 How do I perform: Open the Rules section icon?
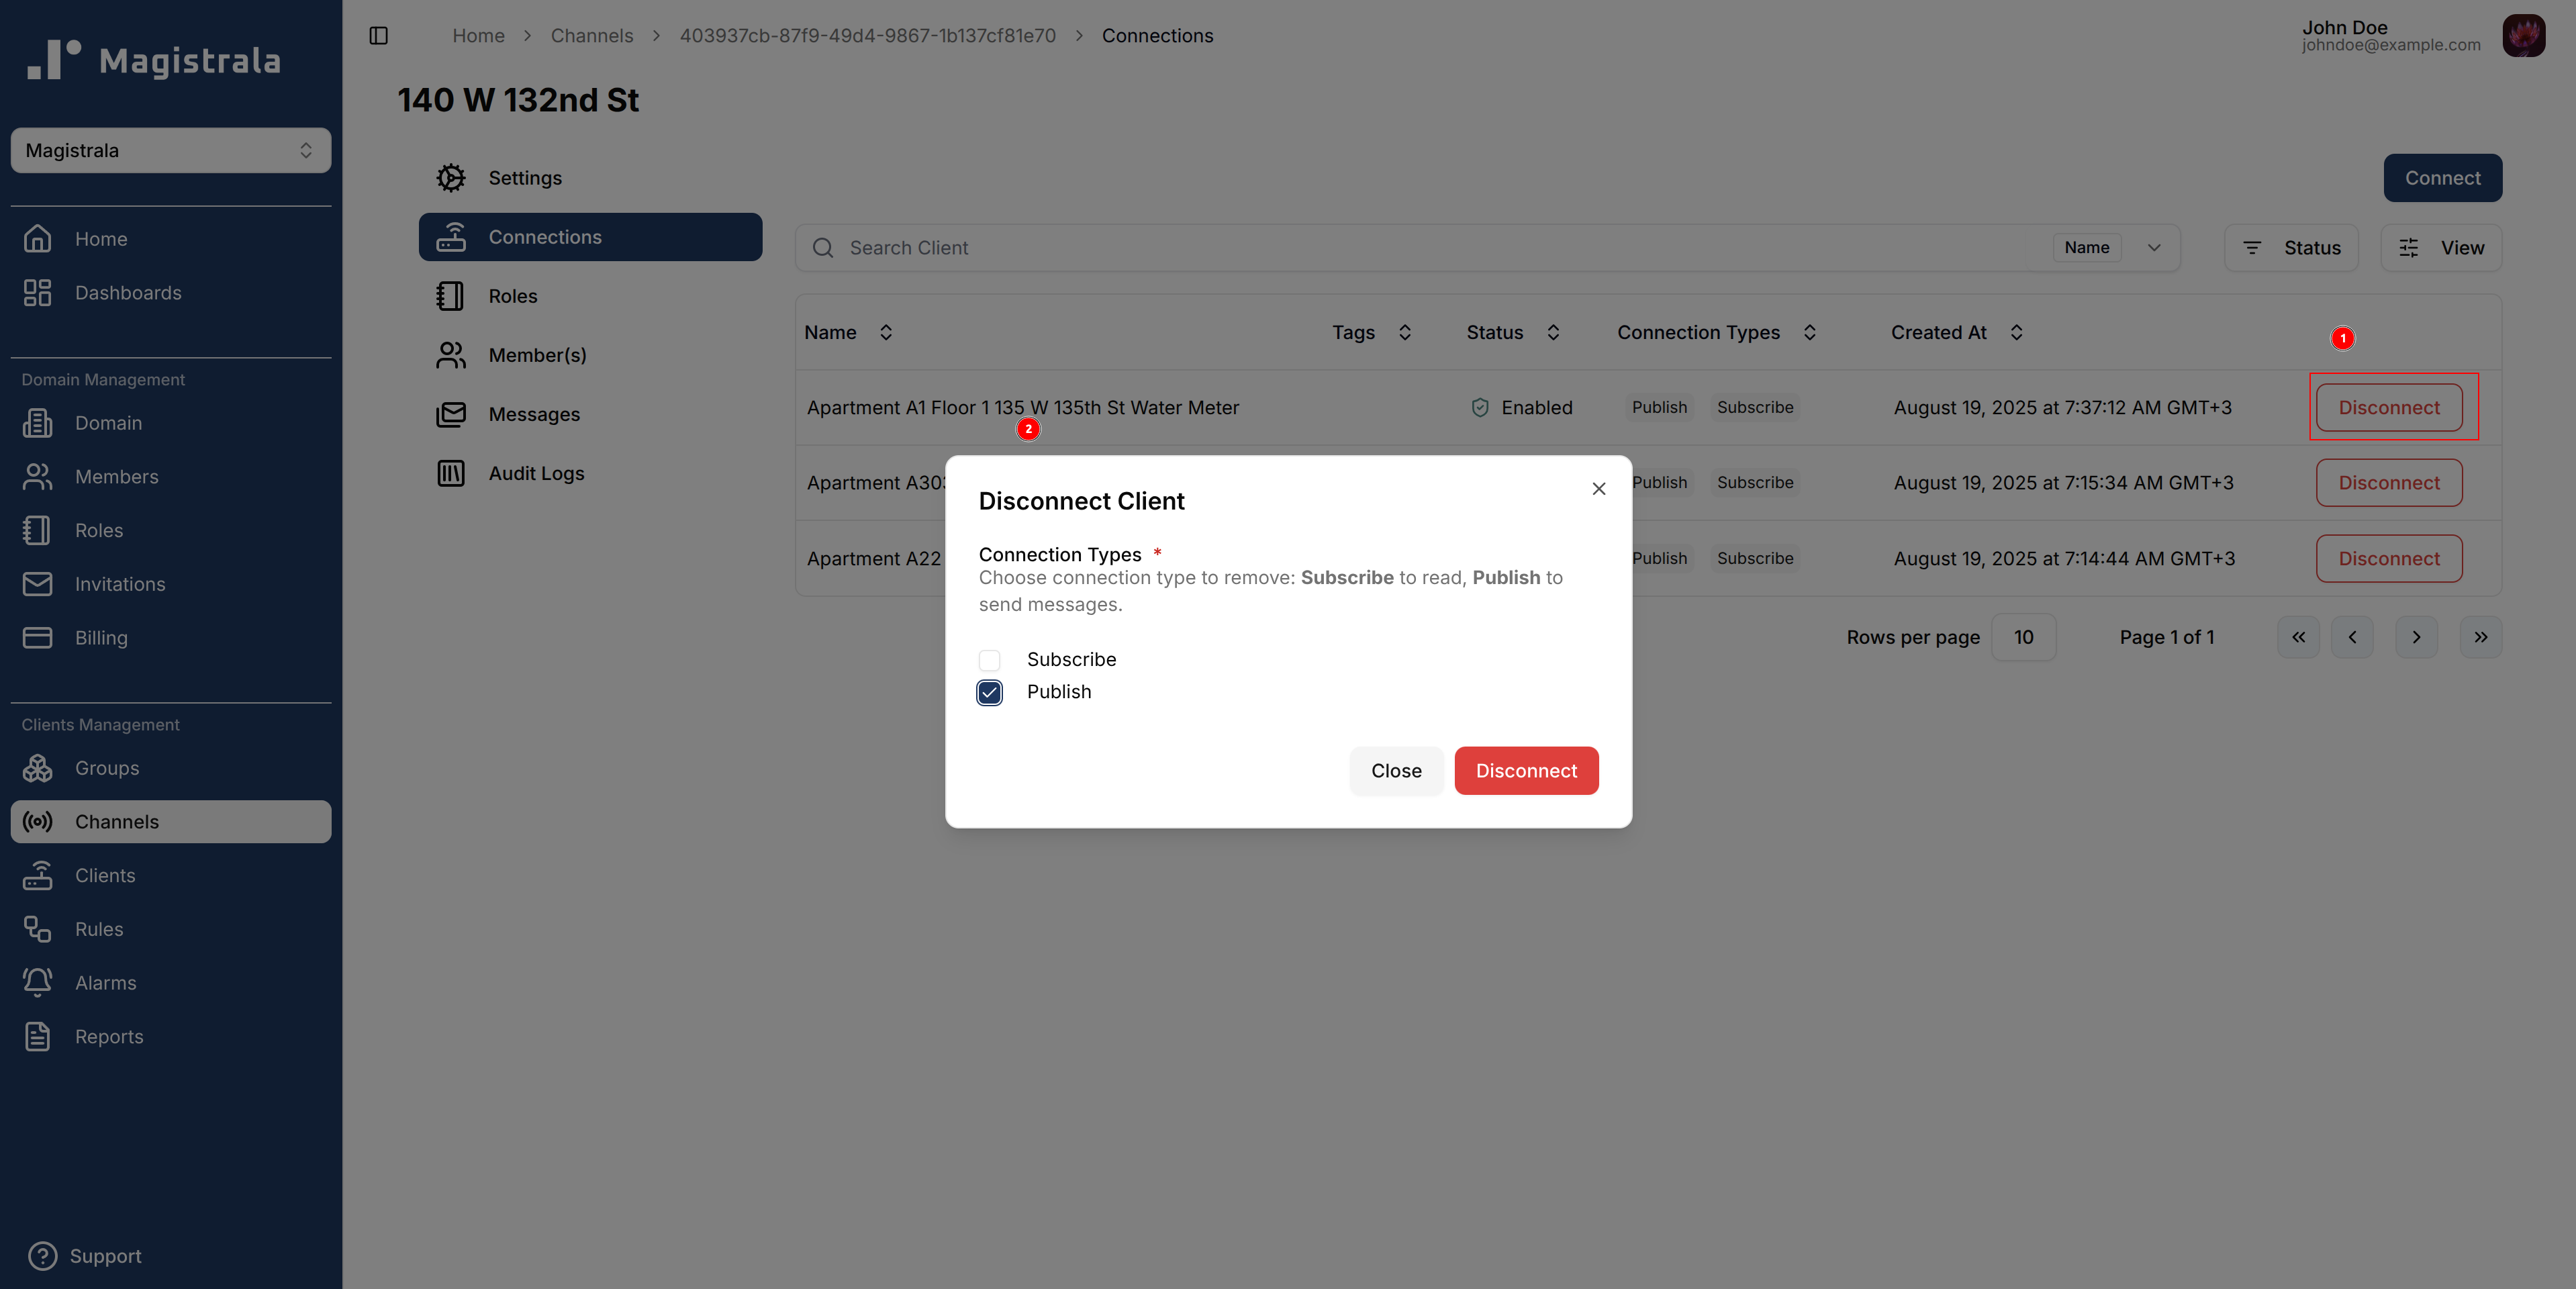38,928
